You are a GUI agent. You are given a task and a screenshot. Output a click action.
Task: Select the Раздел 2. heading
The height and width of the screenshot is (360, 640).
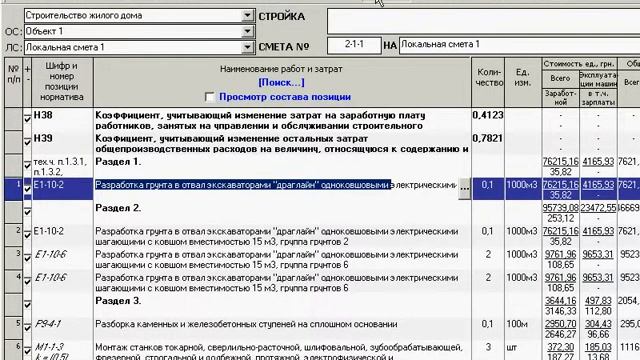(x=118, y=208)
